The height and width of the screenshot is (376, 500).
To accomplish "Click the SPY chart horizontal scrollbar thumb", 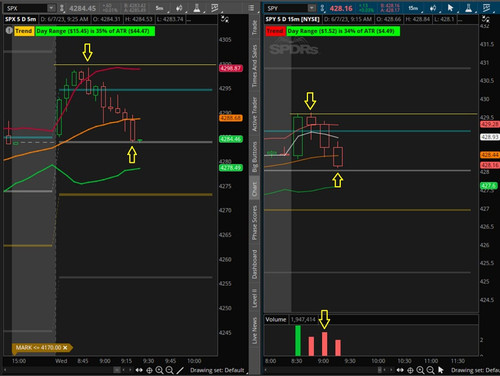I will 380,370.
